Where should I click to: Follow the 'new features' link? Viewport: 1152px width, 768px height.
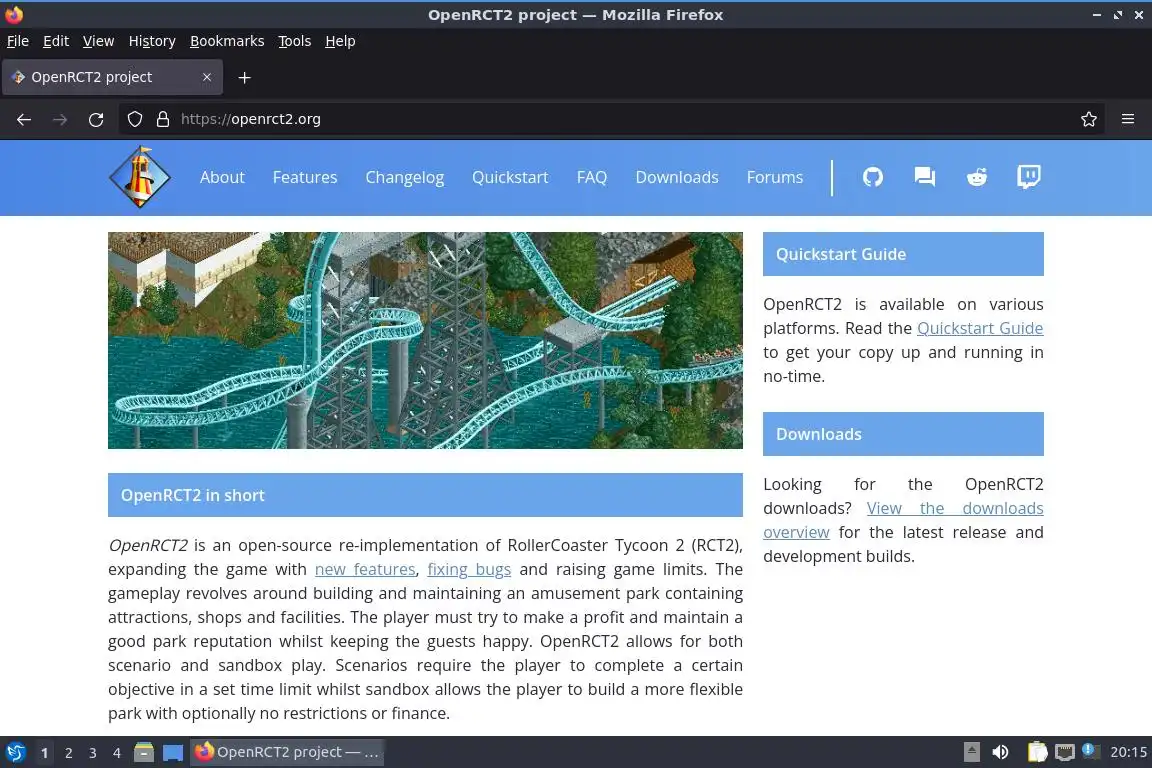[x=365, y=570]
